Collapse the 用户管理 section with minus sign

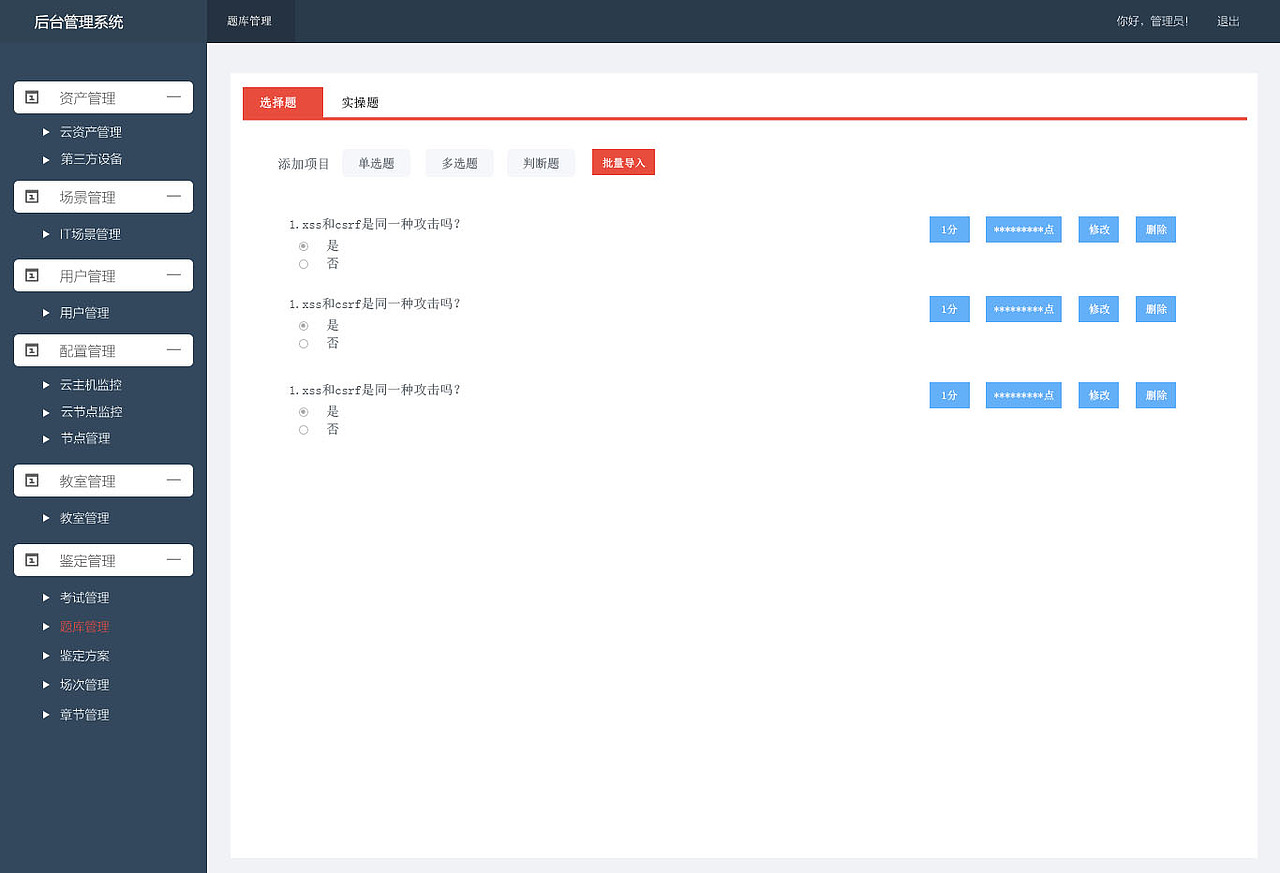[174, 275]
